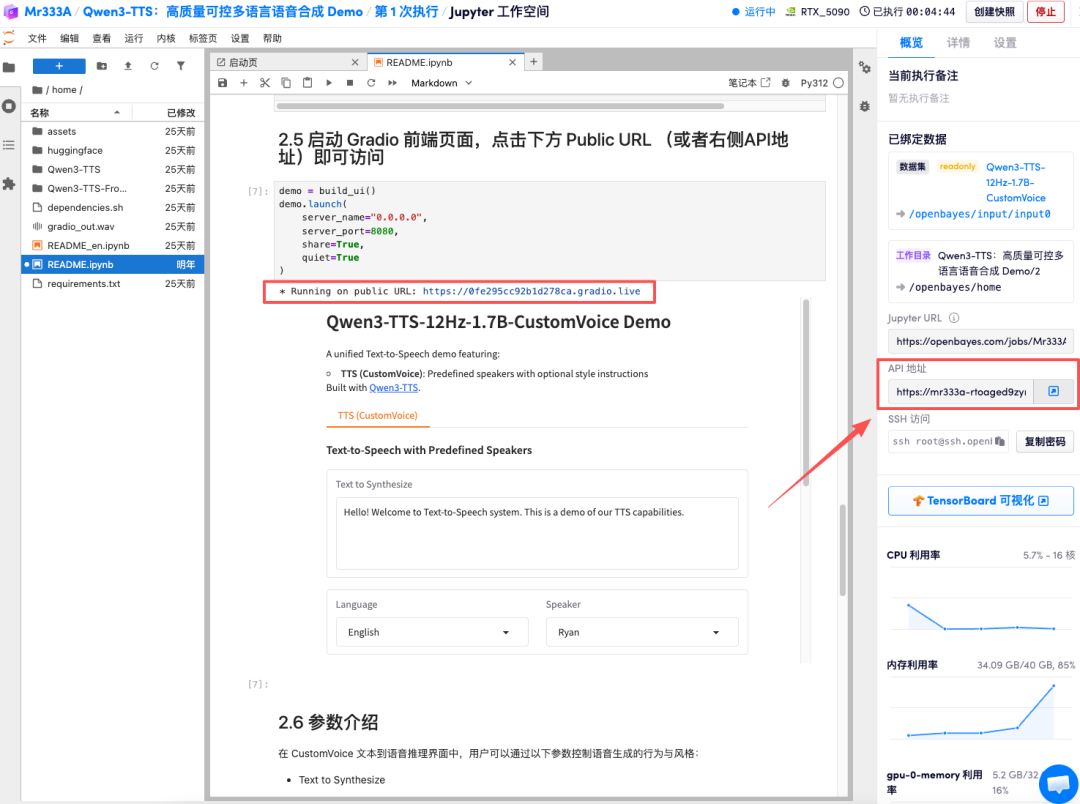Open the 设置 menu in Jupyter menu bar
1080x804 pixels.
[240, 39]
